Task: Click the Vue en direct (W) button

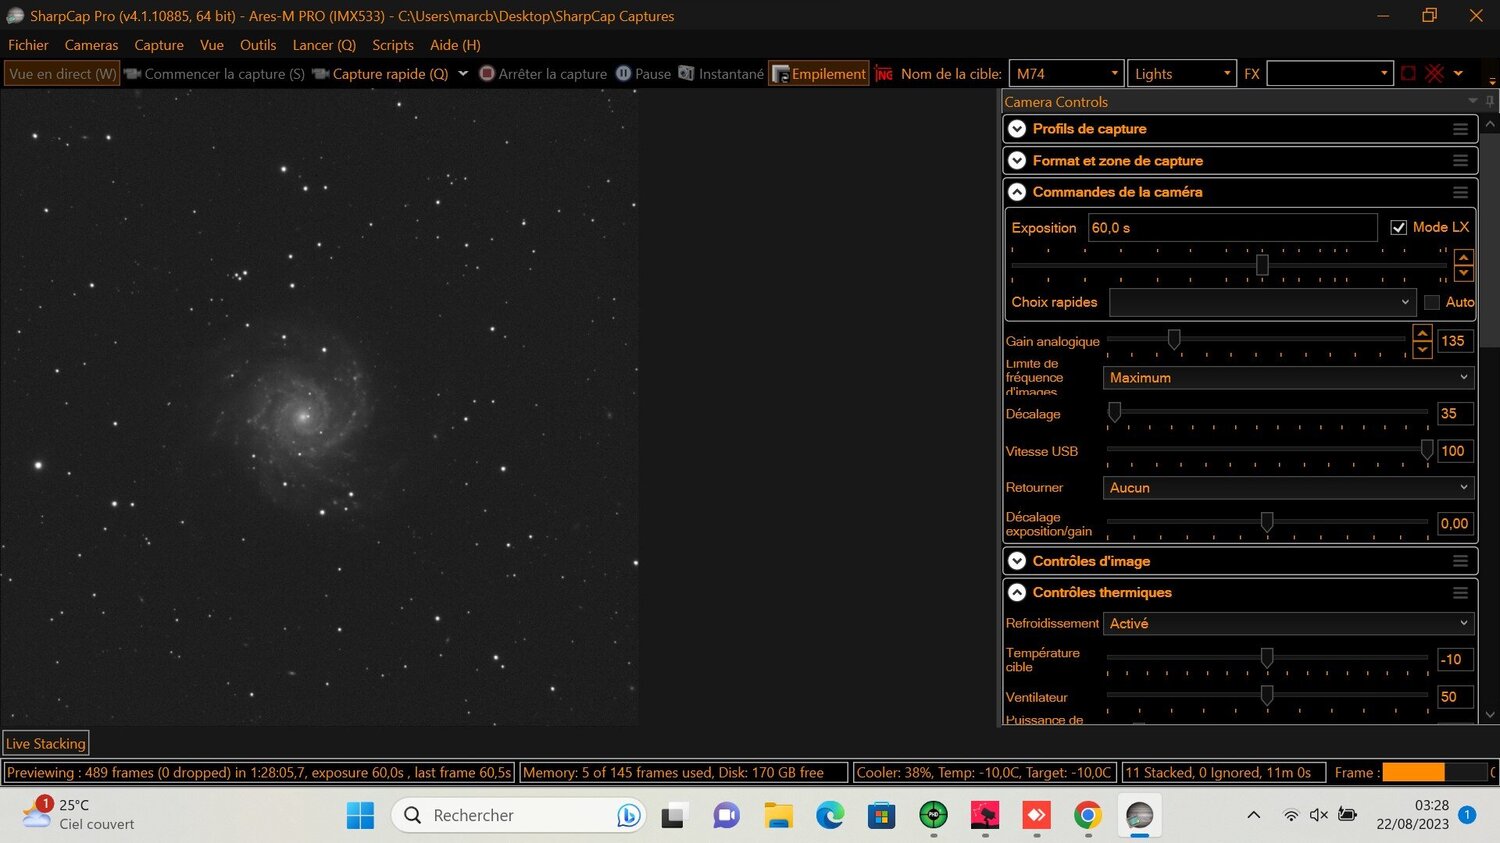Action: point(62,74)
